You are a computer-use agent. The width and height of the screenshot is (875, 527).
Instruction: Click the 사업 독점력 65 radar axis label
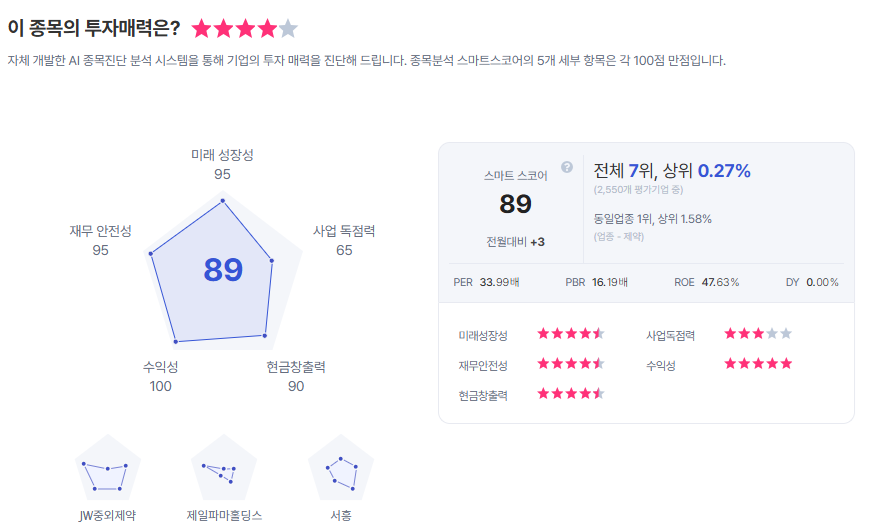(344, 240)
